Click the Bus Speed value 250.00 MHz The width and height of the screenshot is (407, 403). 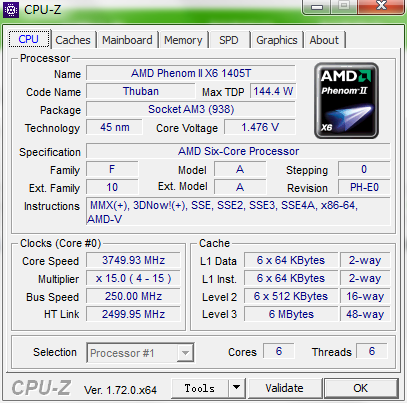pos(133,296)
